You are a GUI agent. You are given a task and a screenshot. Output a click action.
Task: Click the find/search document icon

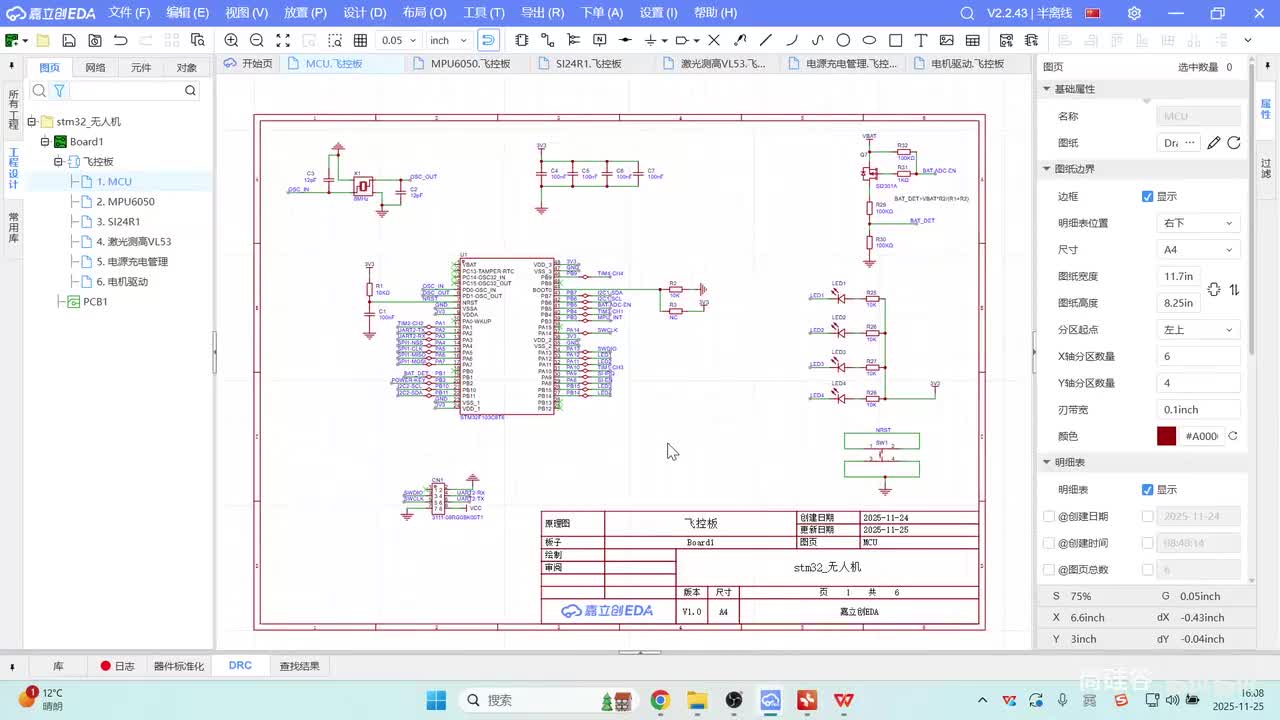(198, 41)
